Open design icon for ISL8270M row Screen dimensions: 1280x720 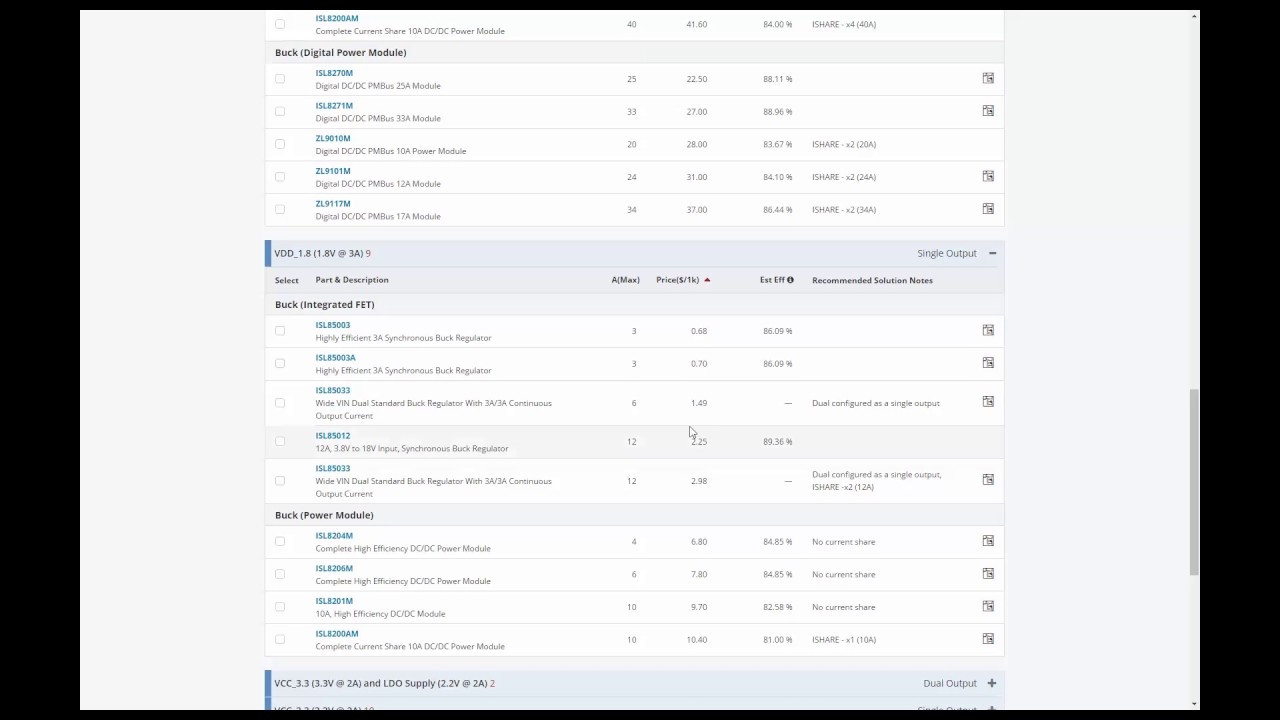click(x=988, y=78)
